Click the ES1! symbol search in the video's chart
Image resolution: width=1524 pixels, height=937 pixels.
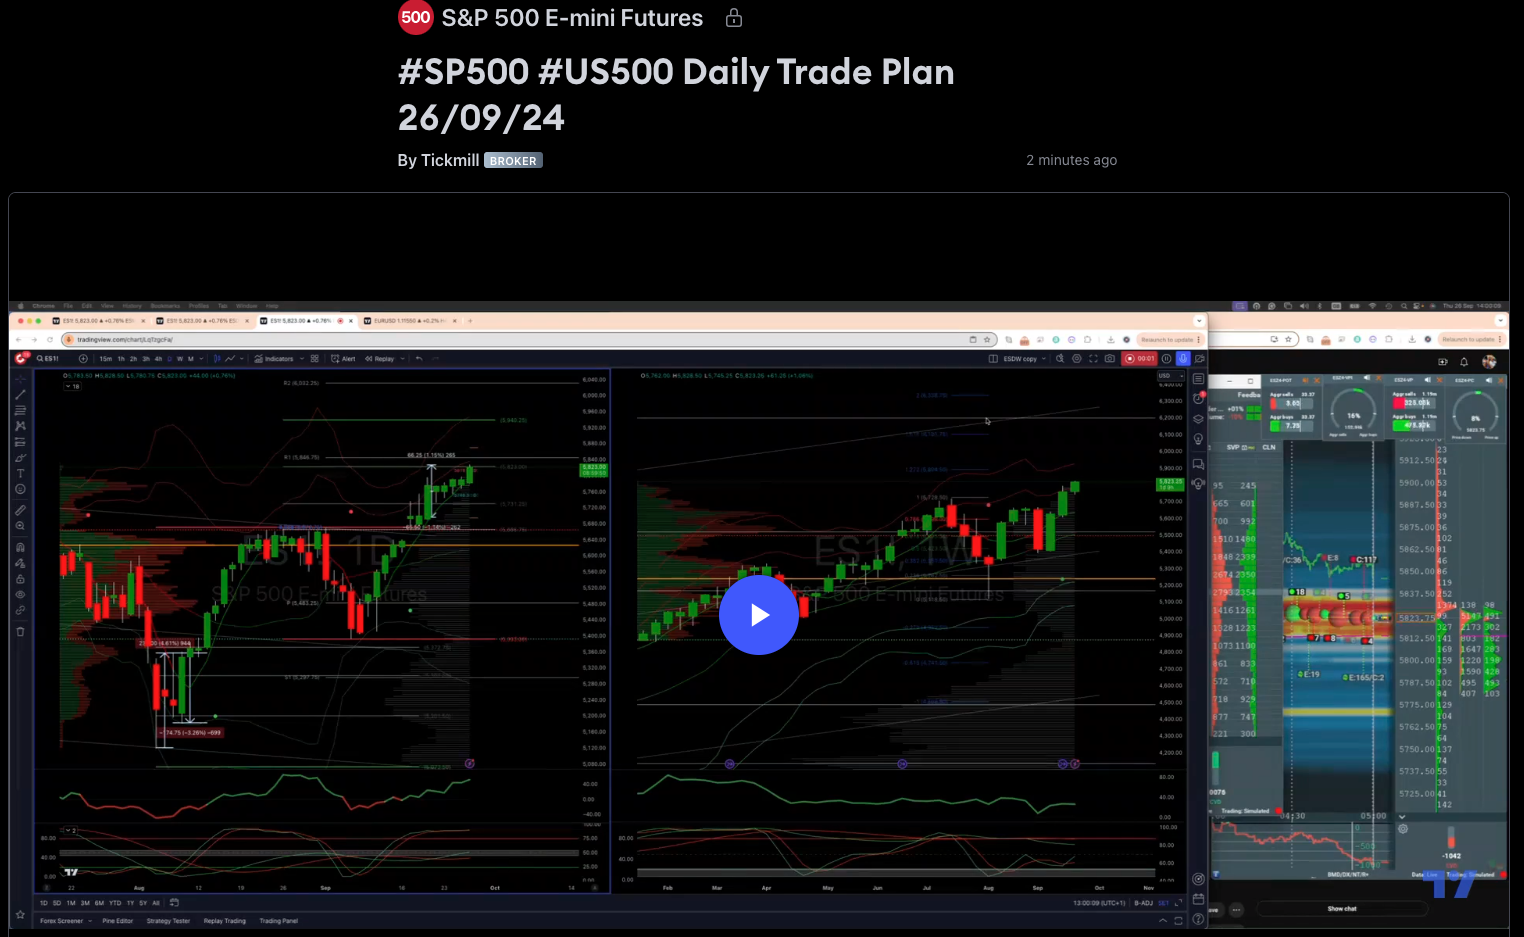[48, 358]
